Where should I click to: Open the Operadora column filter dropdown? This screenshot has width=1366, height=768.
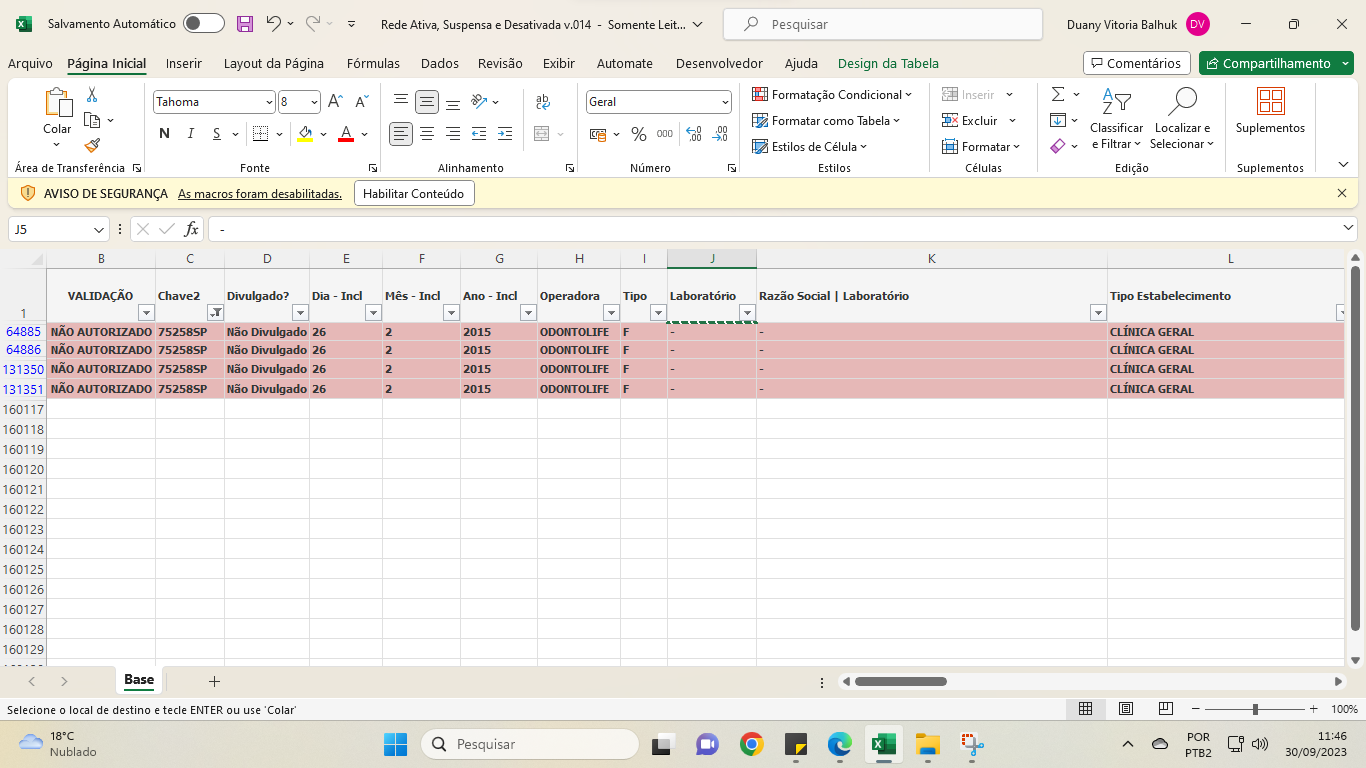tap(611, 313)
